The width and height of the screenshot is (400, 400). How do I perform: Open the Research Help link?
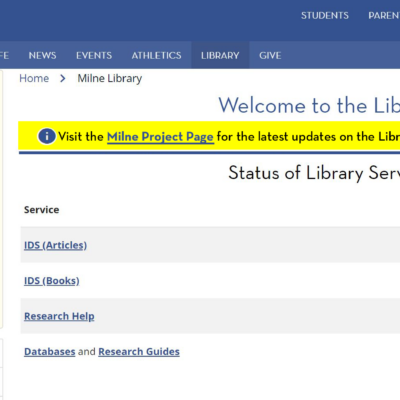click(59, 316)
